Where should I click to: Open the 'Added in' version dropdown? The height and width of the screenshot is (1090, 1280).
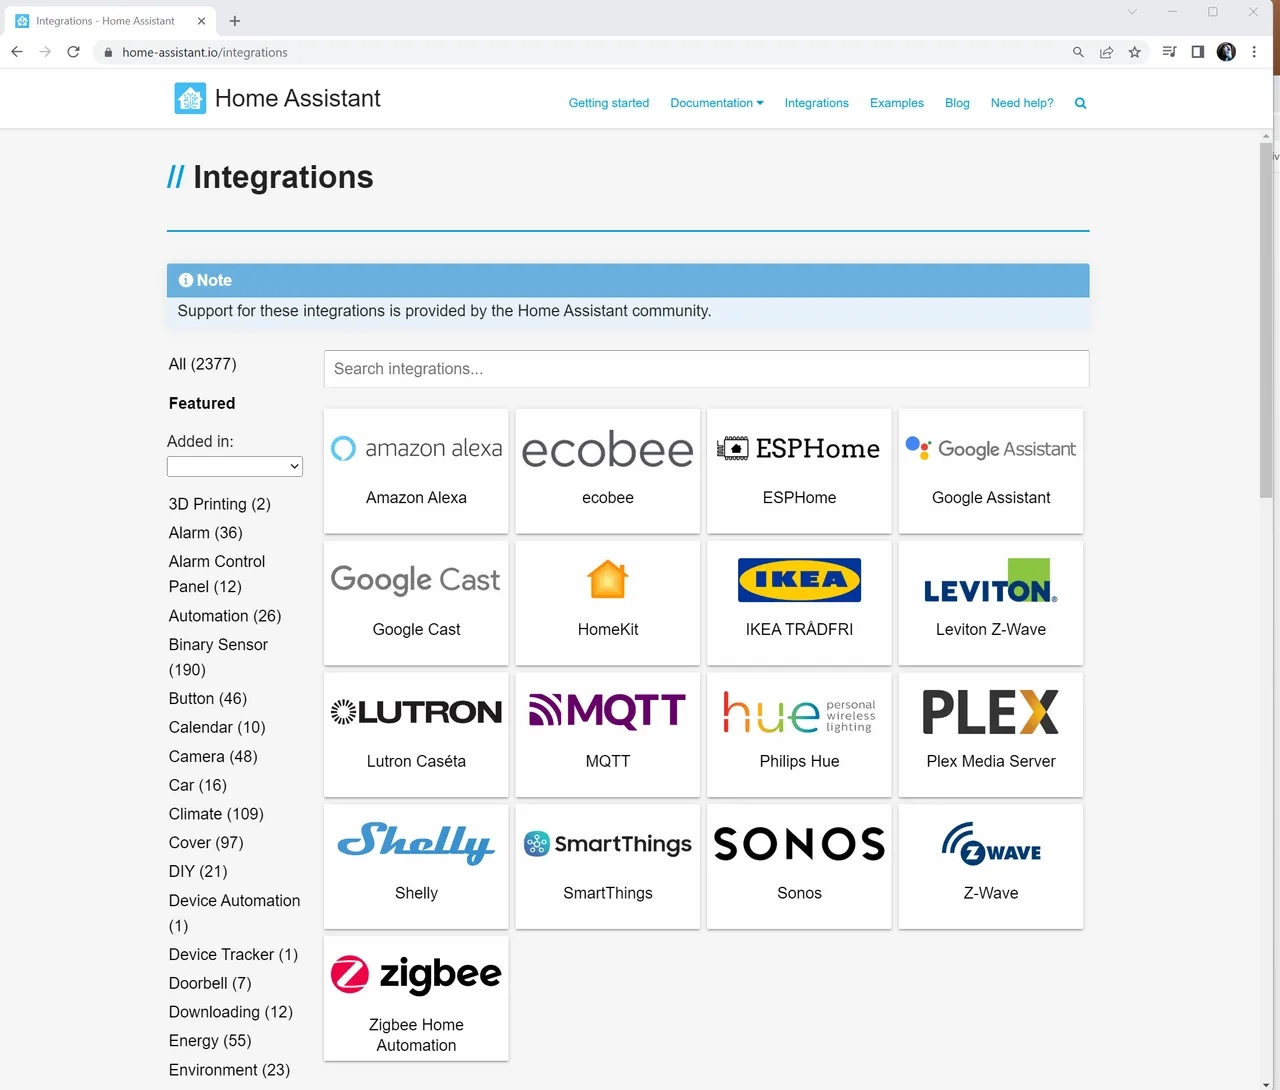coord(235,466)
